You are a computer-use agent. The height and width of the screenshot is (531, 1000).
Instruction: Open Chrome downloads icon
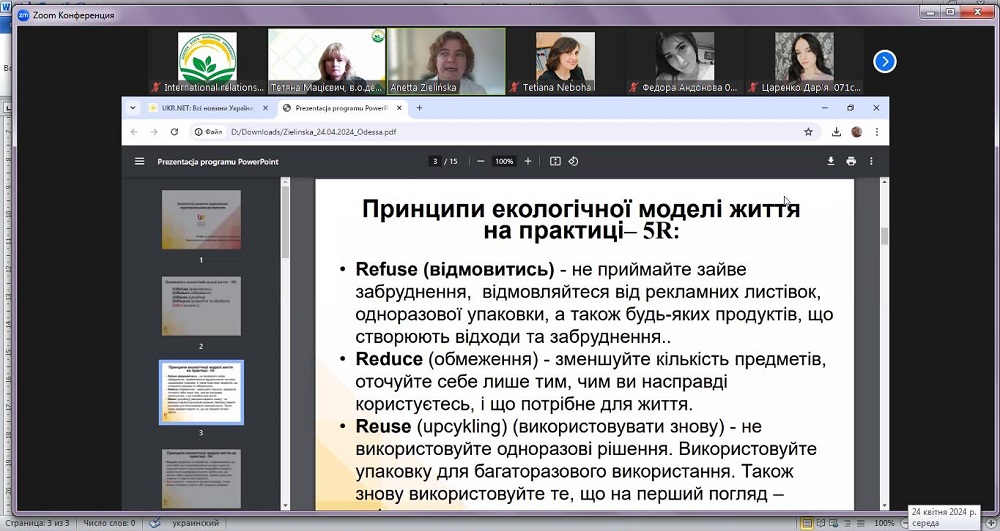point(836,131)
